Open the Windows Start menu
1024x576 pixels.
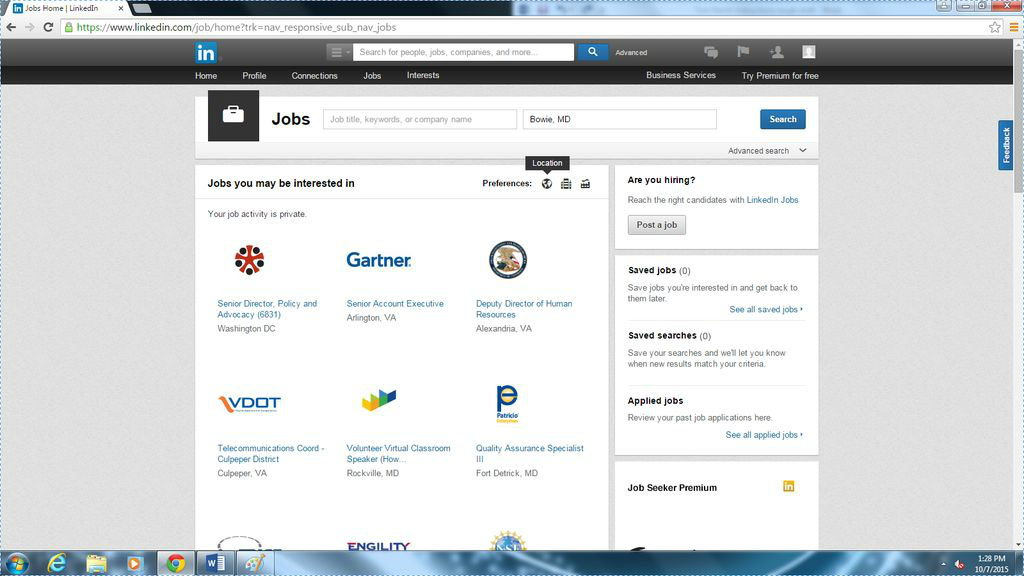(x=17, y=563)
